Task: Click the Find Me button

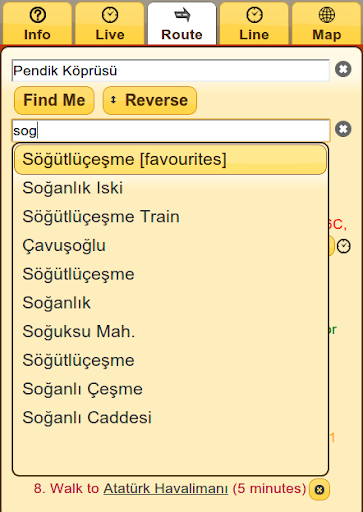Action: tap(54, 100)
